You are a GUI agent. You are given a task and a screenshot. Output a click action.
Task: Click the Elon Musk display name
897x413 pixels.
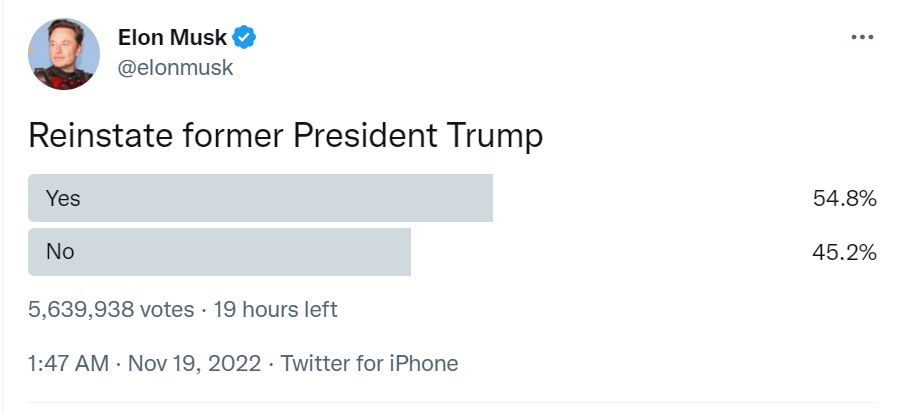click(x=172, y=39)
